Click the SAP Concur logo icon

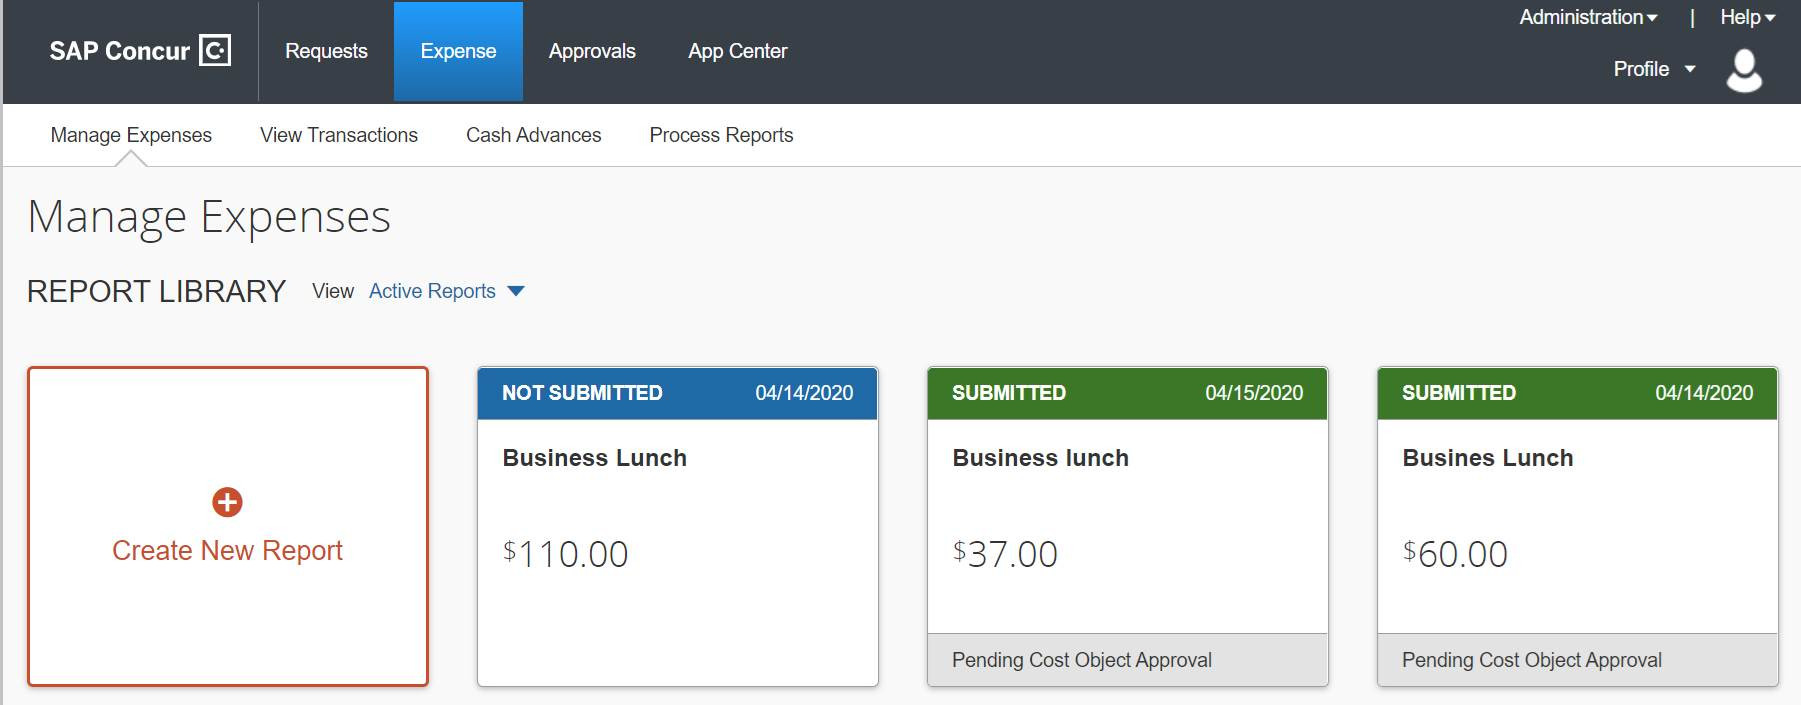215,51
